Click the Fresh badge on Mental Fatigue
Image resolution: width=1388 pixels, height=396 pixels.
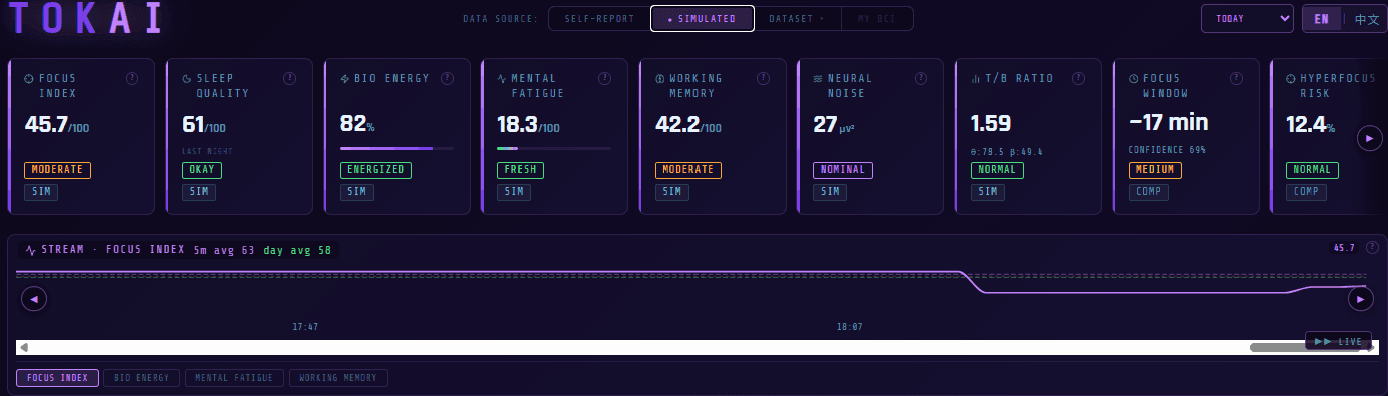coord(520,170)
